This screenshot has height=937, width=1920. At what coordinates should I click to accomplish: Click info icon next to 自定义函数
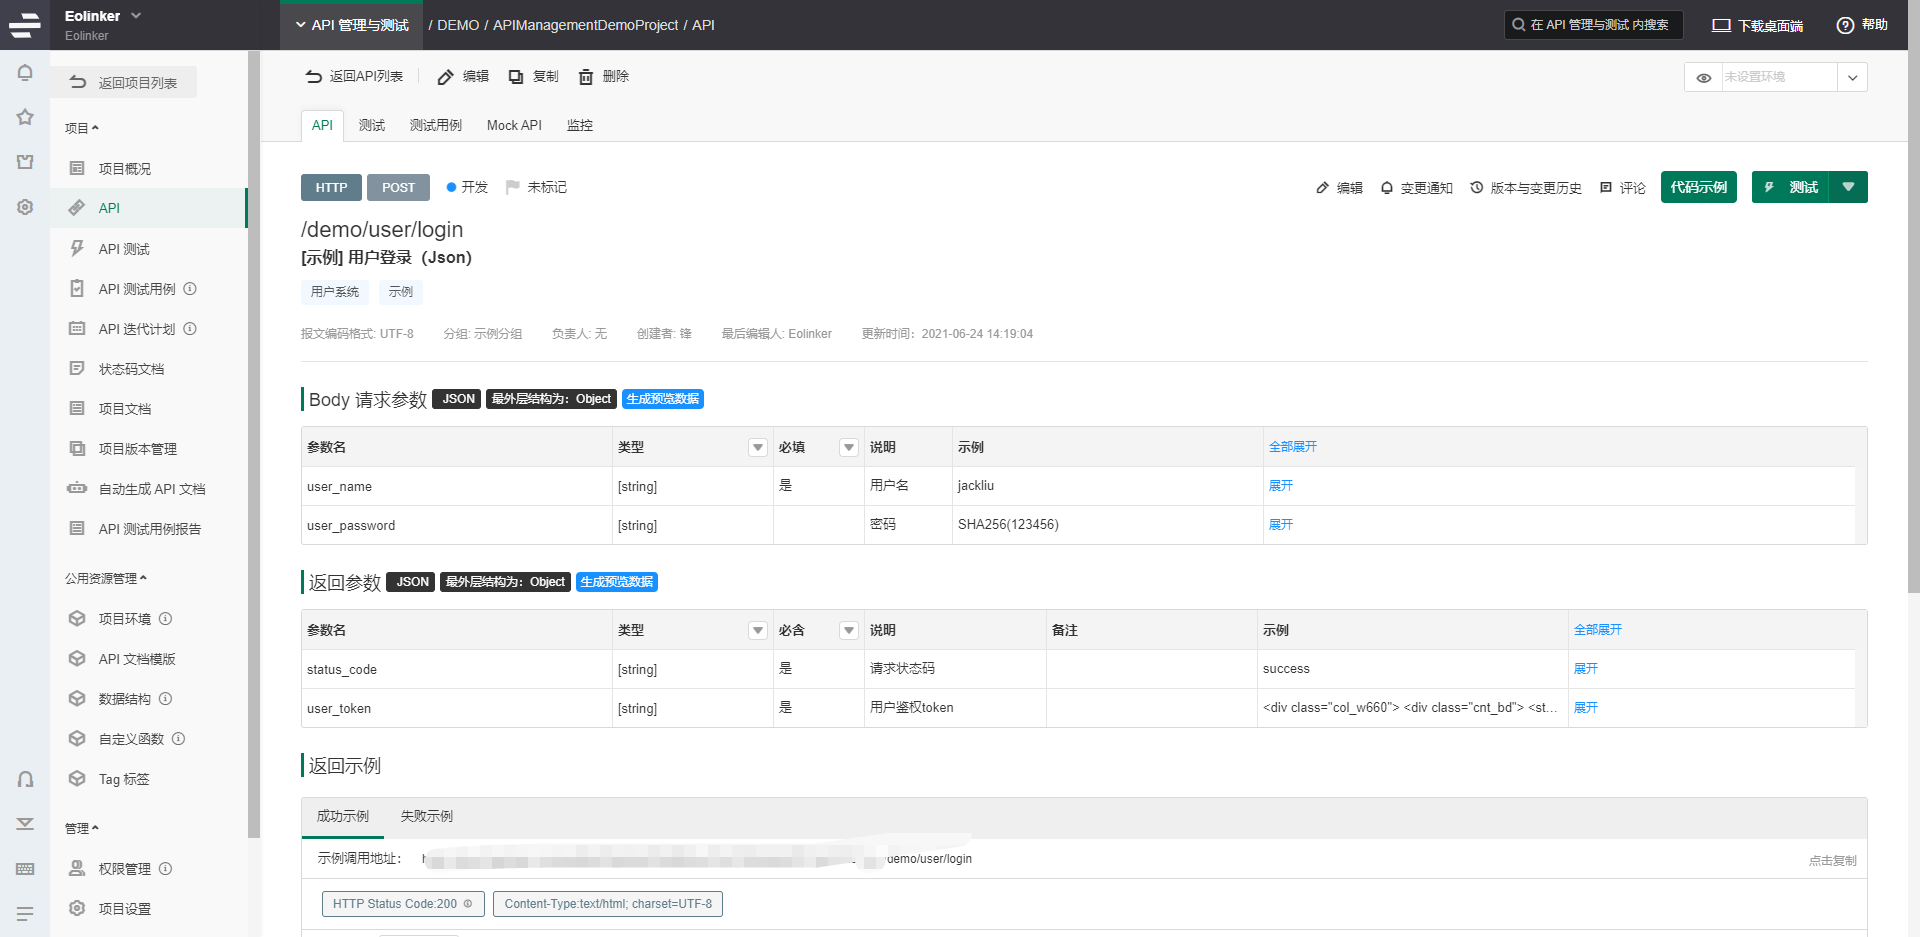pyautogui.click(x=179, y=739)
